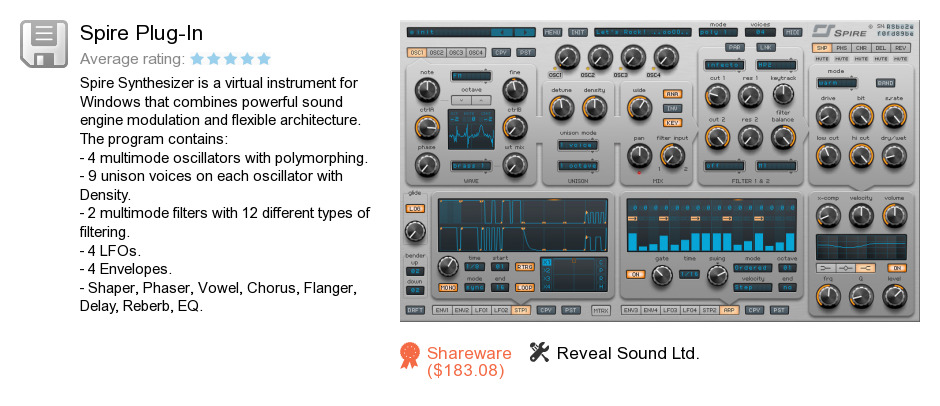
Task: Click the glide knob
Action: tap(414, 230)
